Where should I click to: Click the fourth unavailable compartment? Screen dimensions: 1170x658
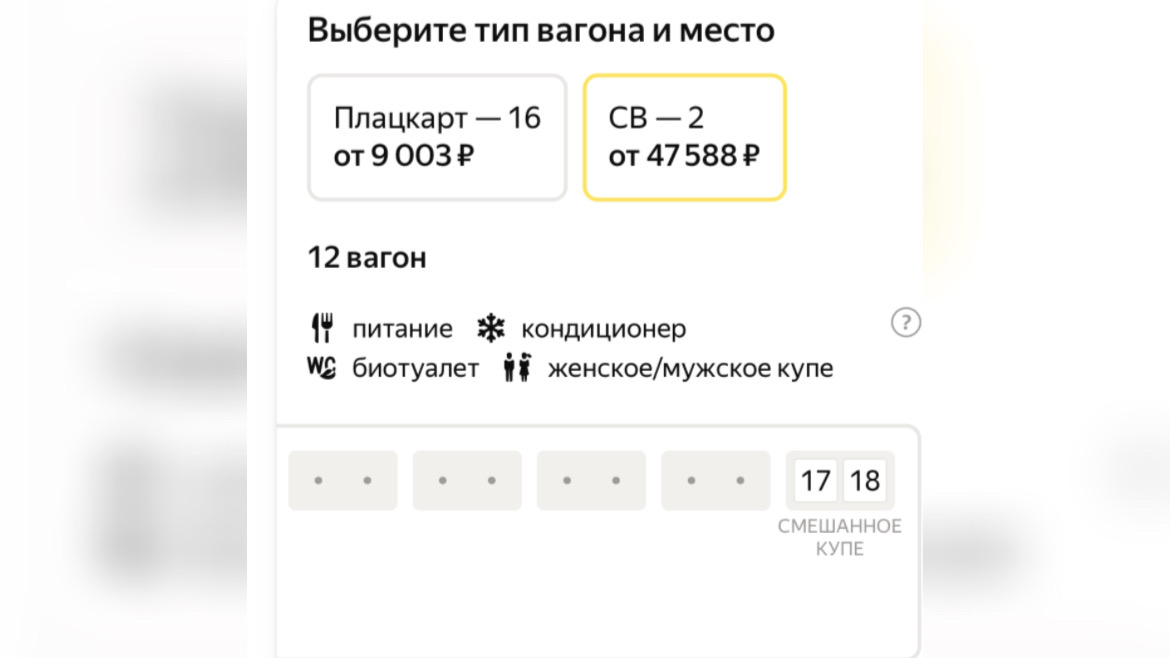tap(715, 481)
